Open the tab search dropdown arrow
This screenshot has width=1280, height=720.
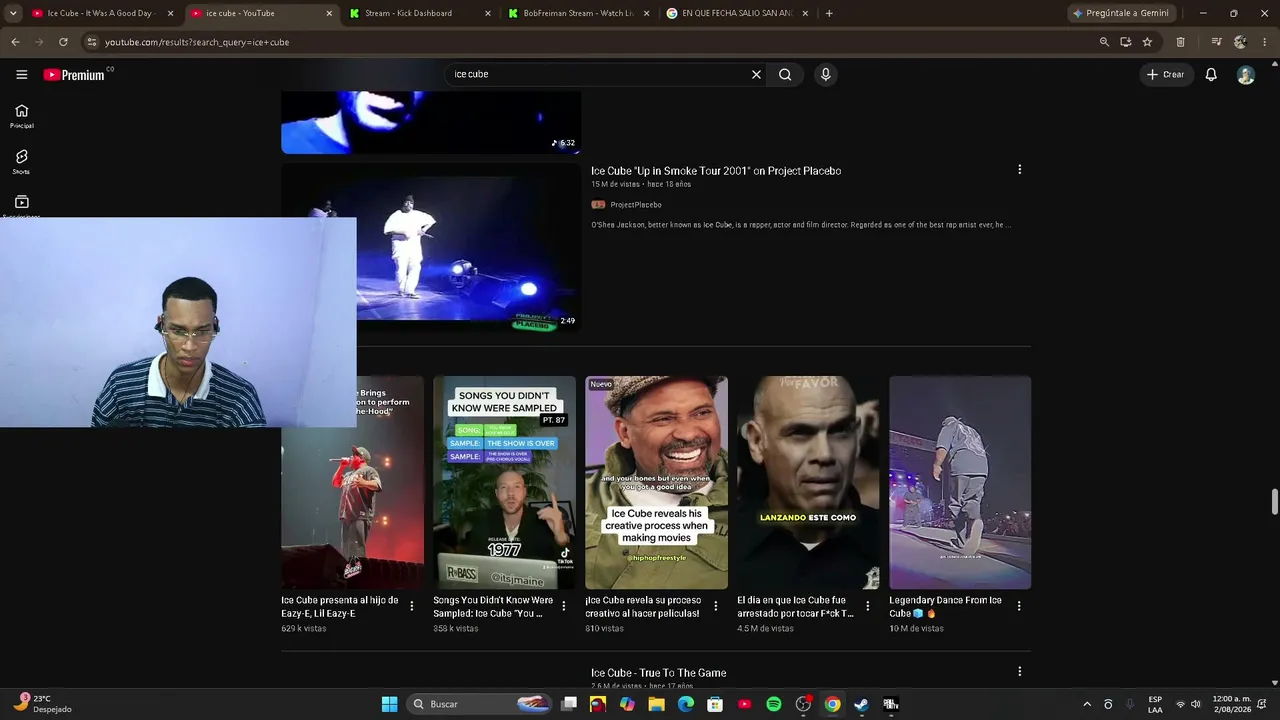(x=13, y=13)
